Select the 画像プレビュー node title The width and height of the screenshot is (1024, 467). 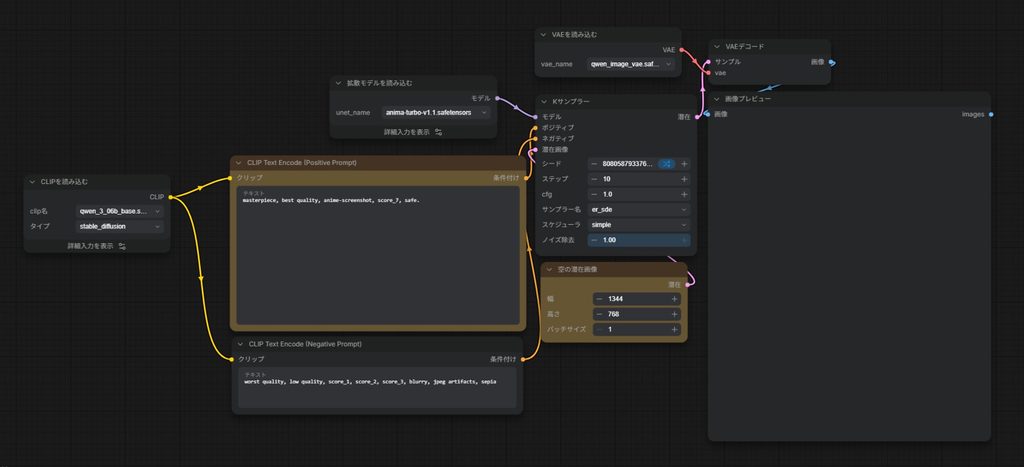click(748, 99)
